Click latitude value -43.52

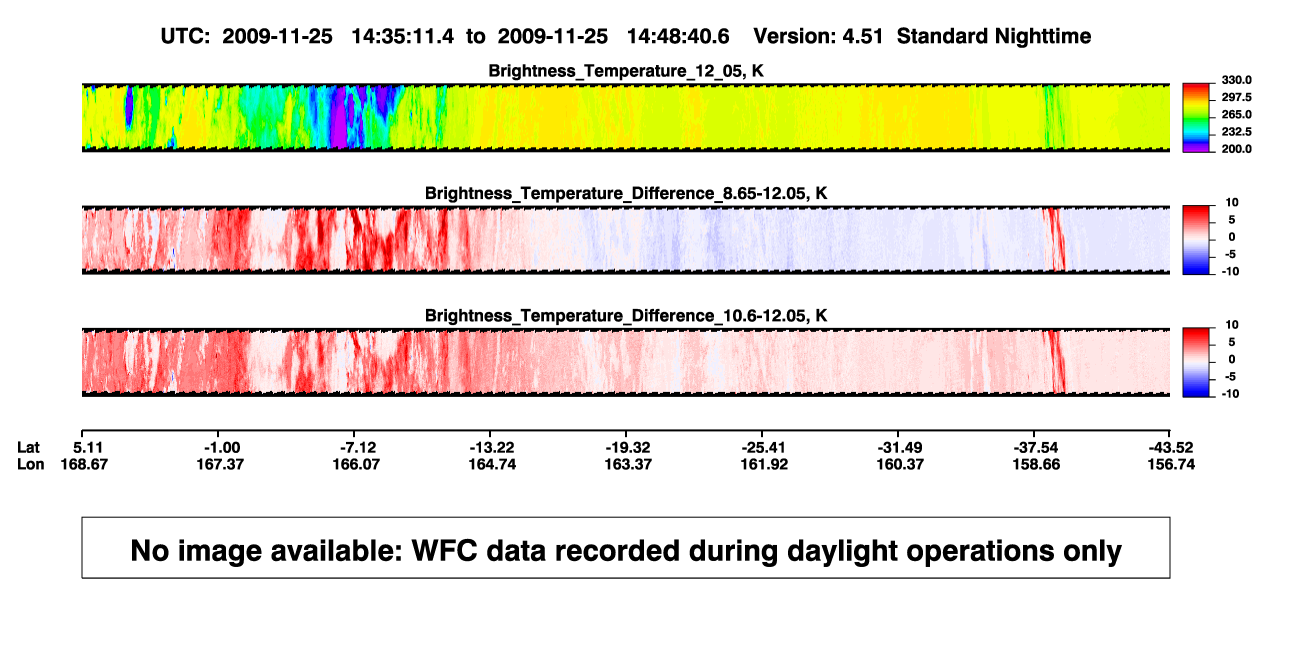pyautogui.click(x=1172, y=447)
